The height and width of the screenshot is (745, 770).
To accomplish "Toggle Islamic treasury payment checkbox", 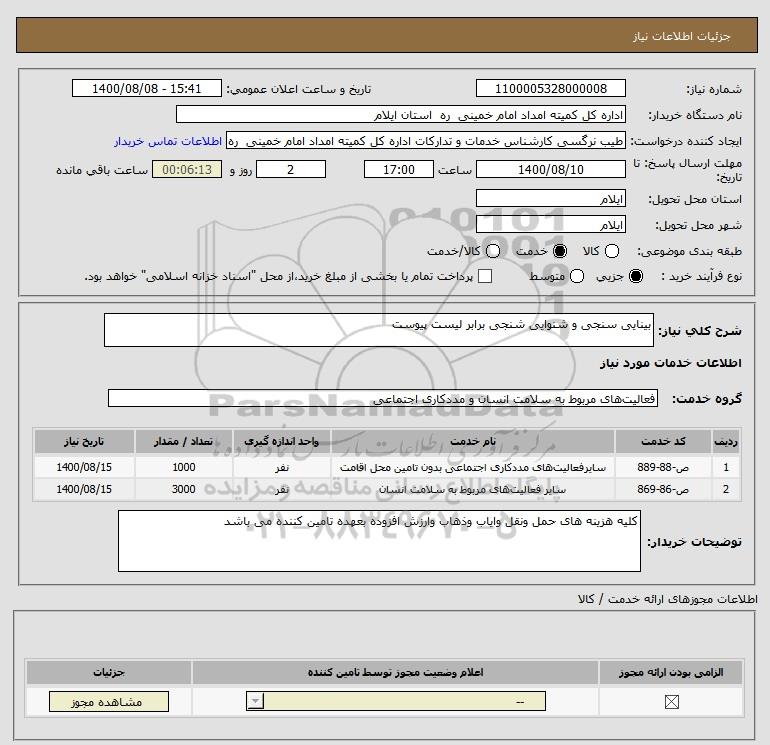I will (x=485, y=276).
